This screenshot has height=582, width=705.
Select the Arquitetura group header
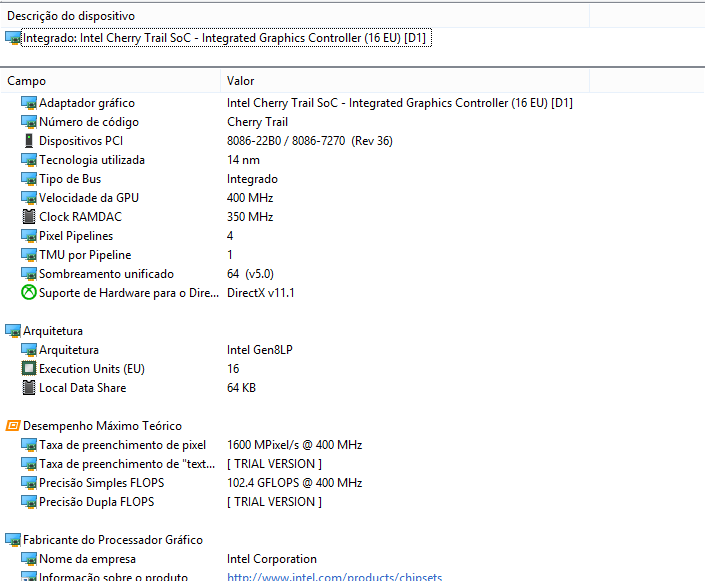coord(53,331)
